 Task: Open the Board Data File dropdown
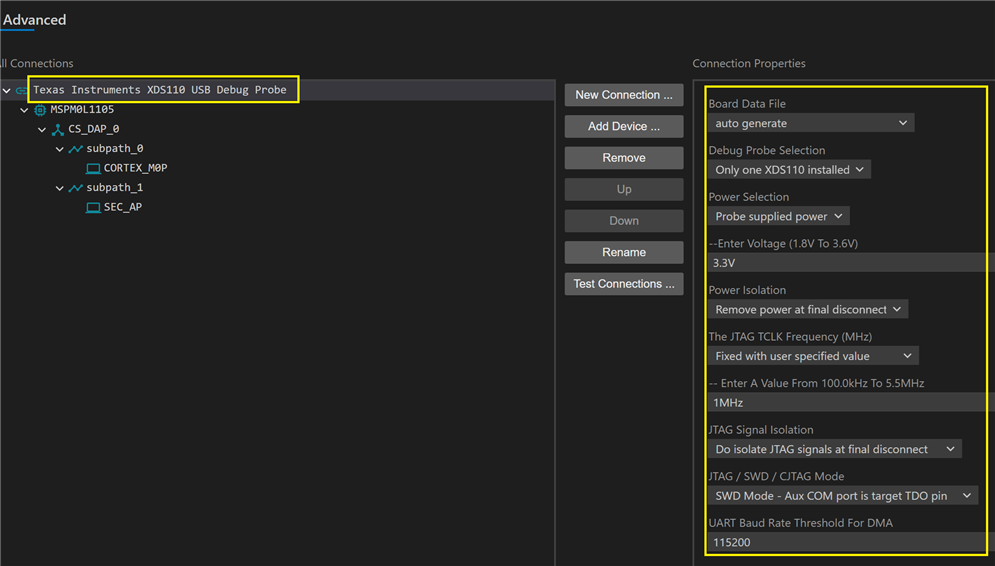click(x=811, y=123)
